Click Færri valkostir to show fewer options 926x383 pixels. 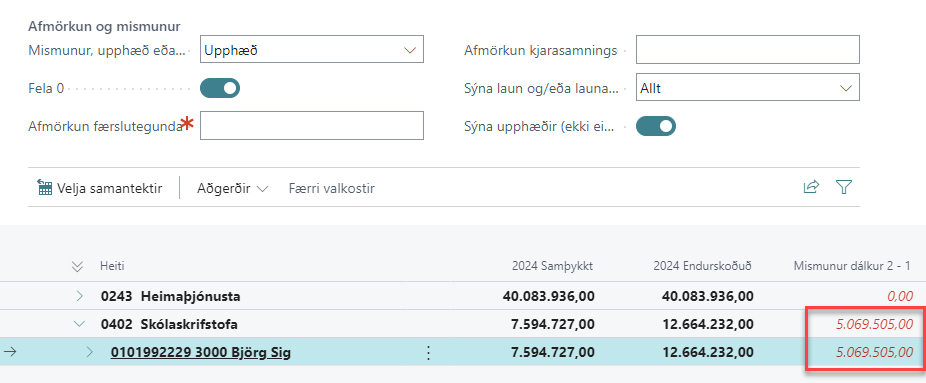pyautogui.click(x=331, y=188)
